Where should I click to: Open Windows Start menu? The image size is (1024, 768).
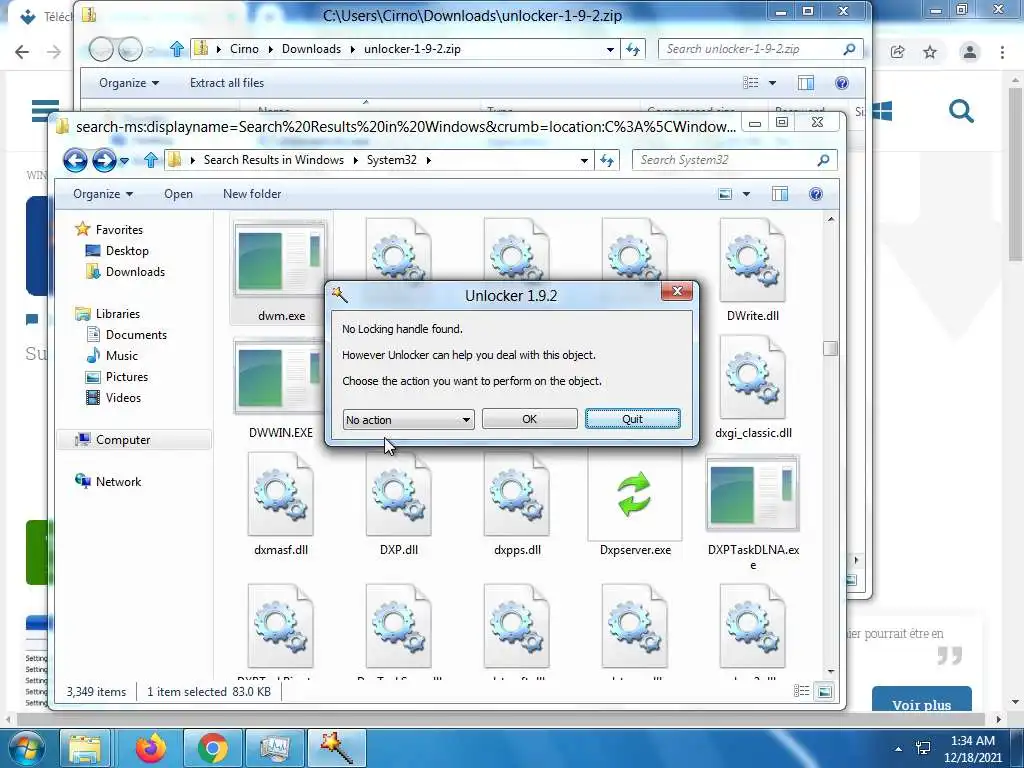click(25, 748)
